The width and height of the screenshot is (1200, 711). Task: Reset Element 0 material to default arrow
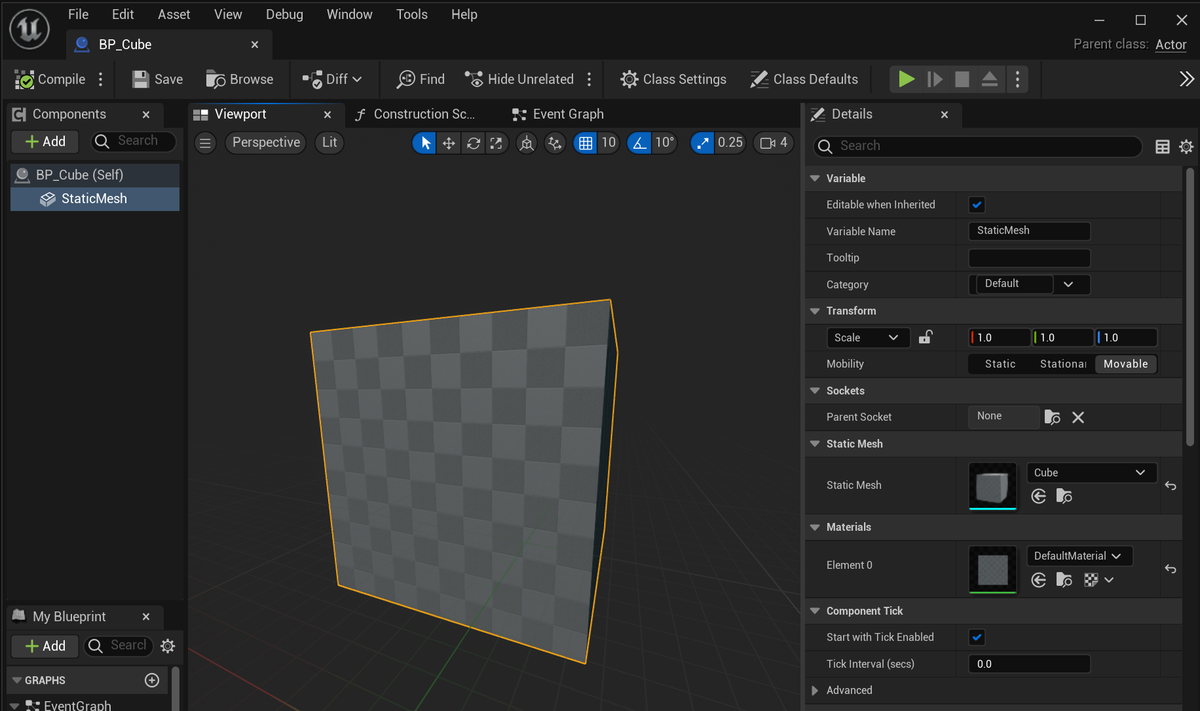coord(1170,569)
